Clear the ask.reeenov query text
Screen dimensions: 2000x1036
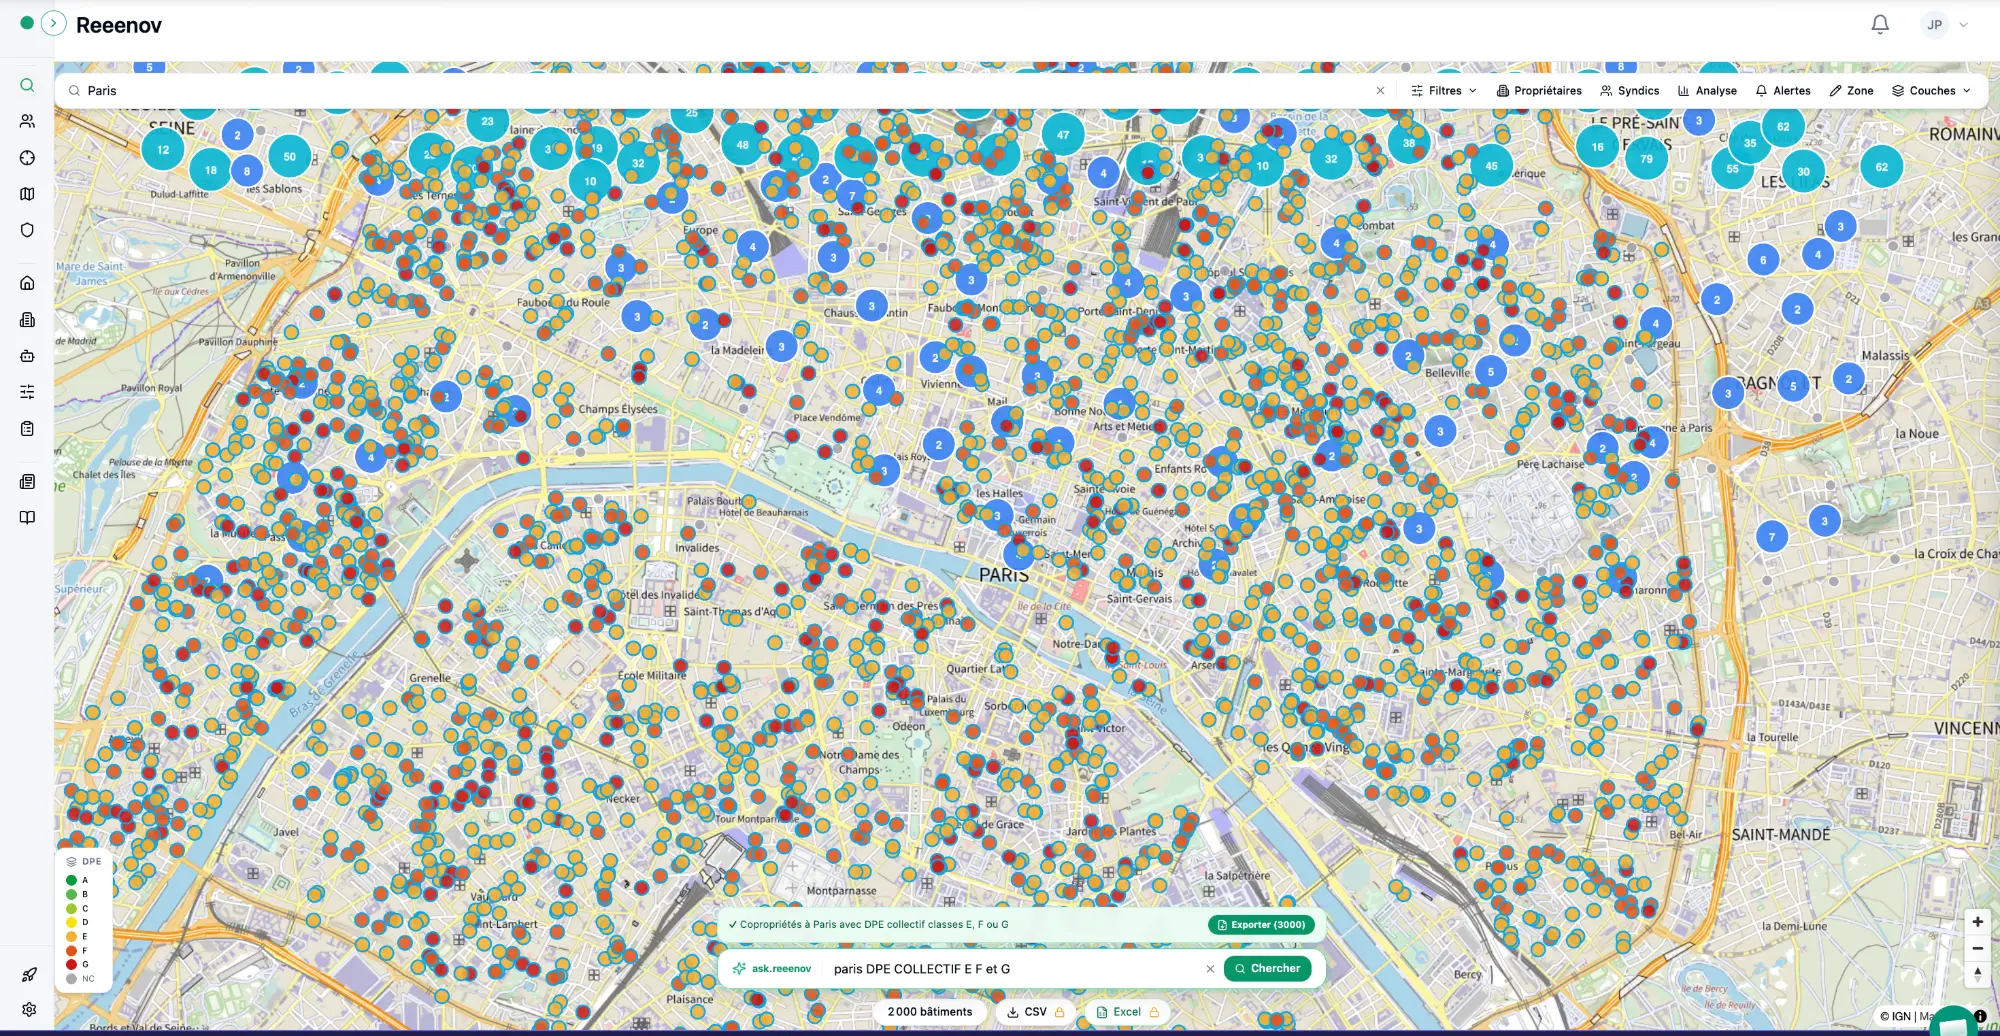[1210, 969]
